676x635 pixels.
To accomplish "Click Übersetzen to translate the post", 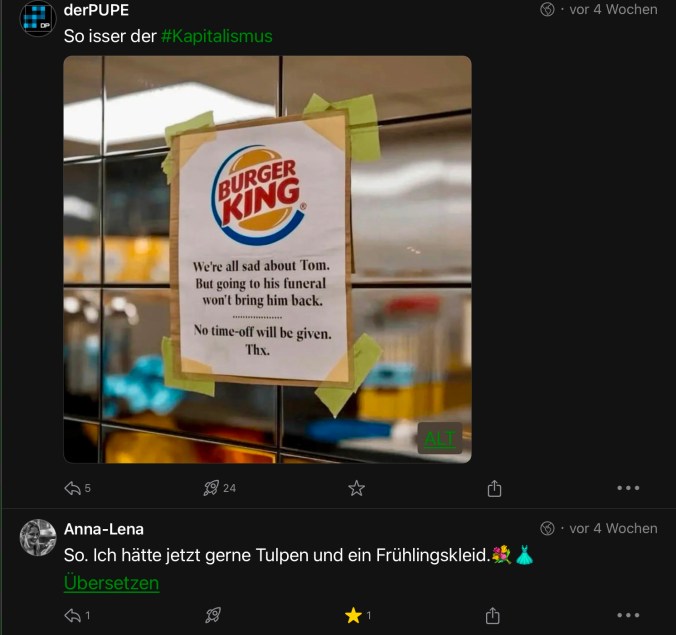I will click(x=111, y=583).
